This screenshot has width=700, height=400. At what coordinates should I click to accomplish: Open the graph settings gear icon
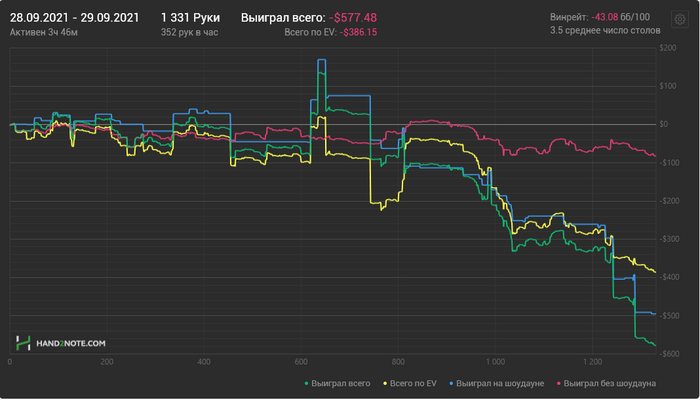(679, 19)
